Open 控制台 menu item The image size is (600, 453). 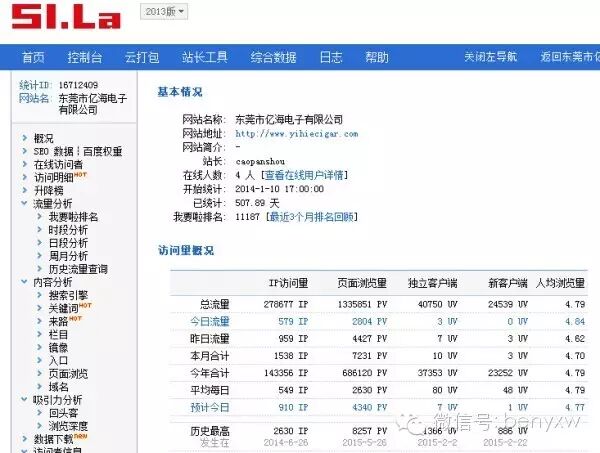[85, 57]
